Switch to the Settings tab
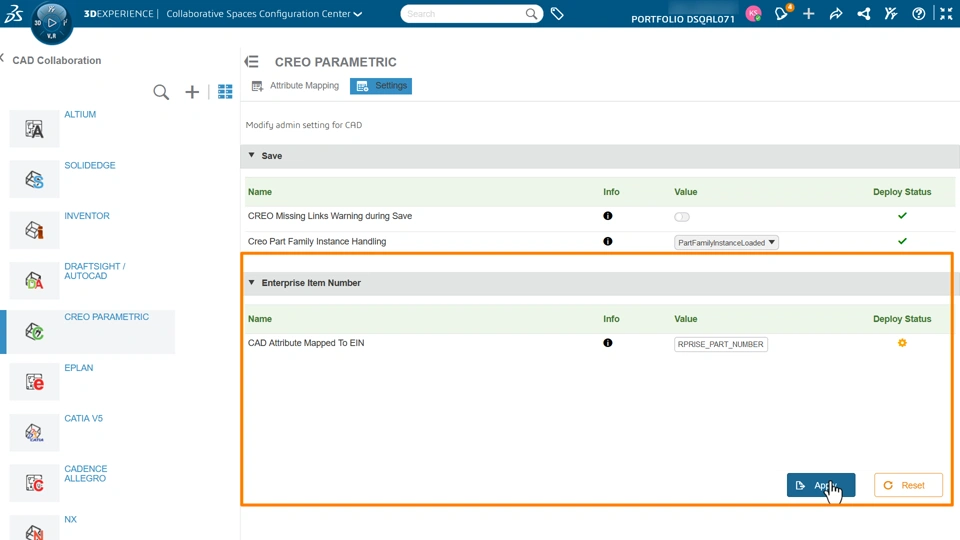 [x=381, y=86]
